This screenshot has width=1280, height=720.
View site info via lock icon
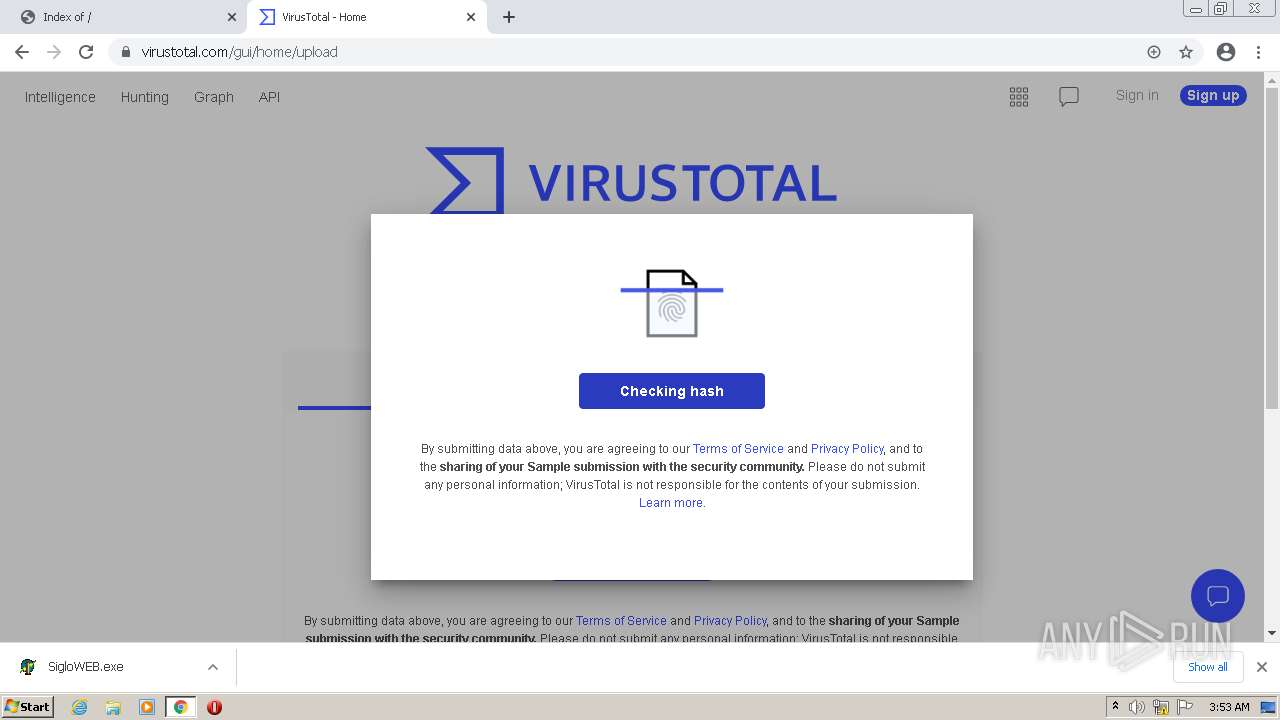pyautogui.click(x=125, y=52)
